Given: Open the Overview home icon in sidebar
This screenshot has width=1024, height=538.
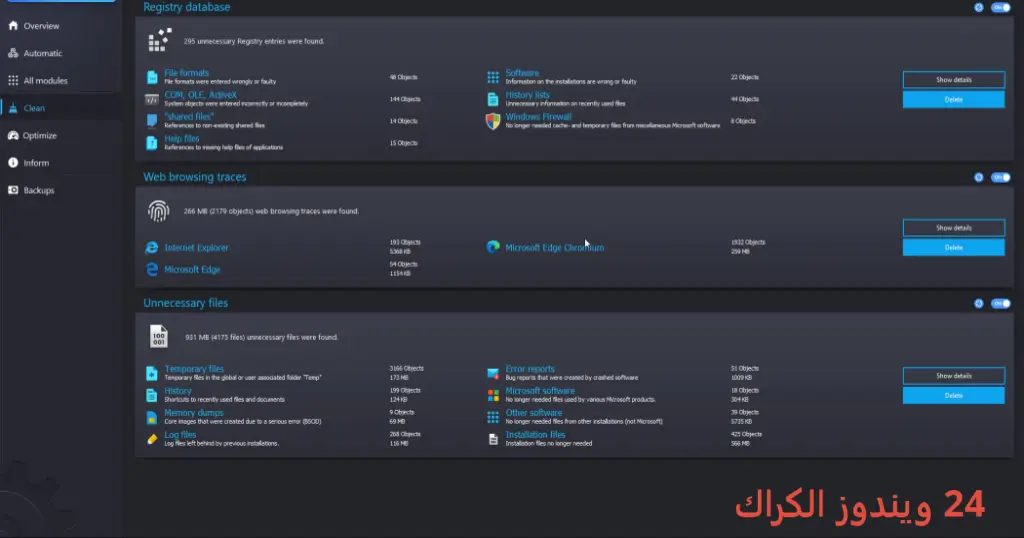Looking at the screenshot, I should coord(13,25).
